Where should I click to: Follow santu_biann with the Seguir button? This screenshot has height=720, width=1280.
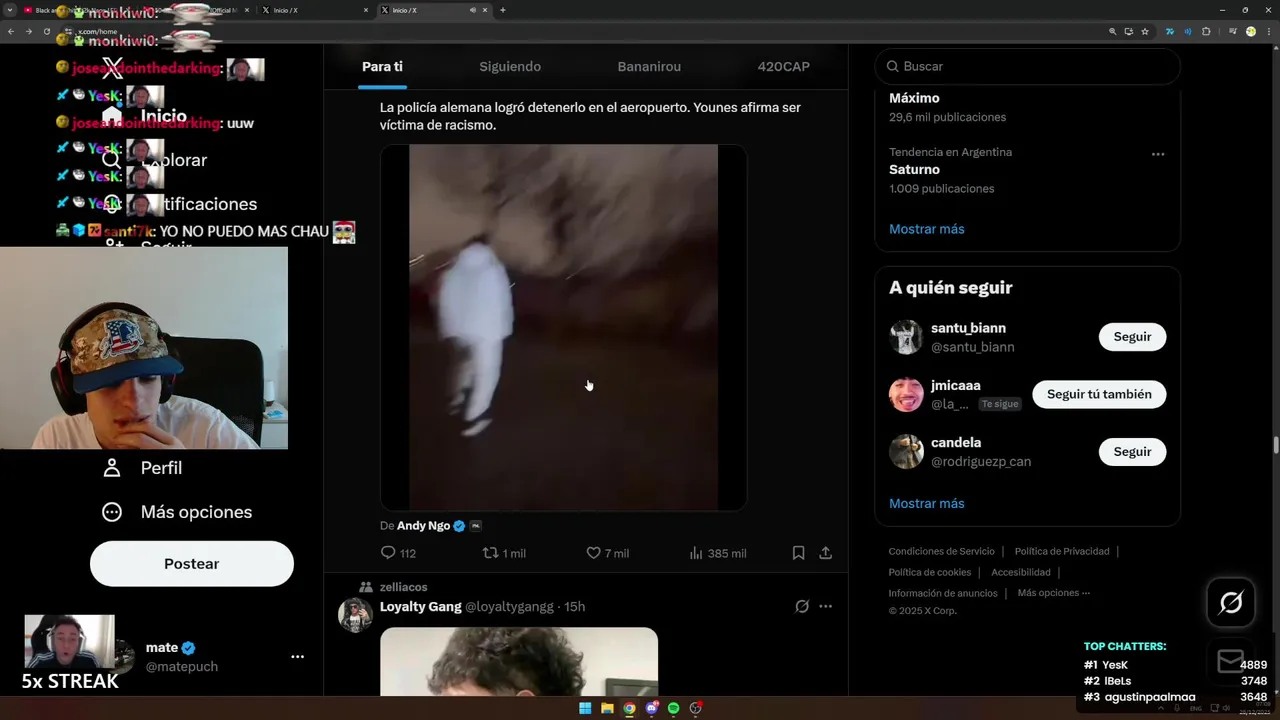[1132, 337]
